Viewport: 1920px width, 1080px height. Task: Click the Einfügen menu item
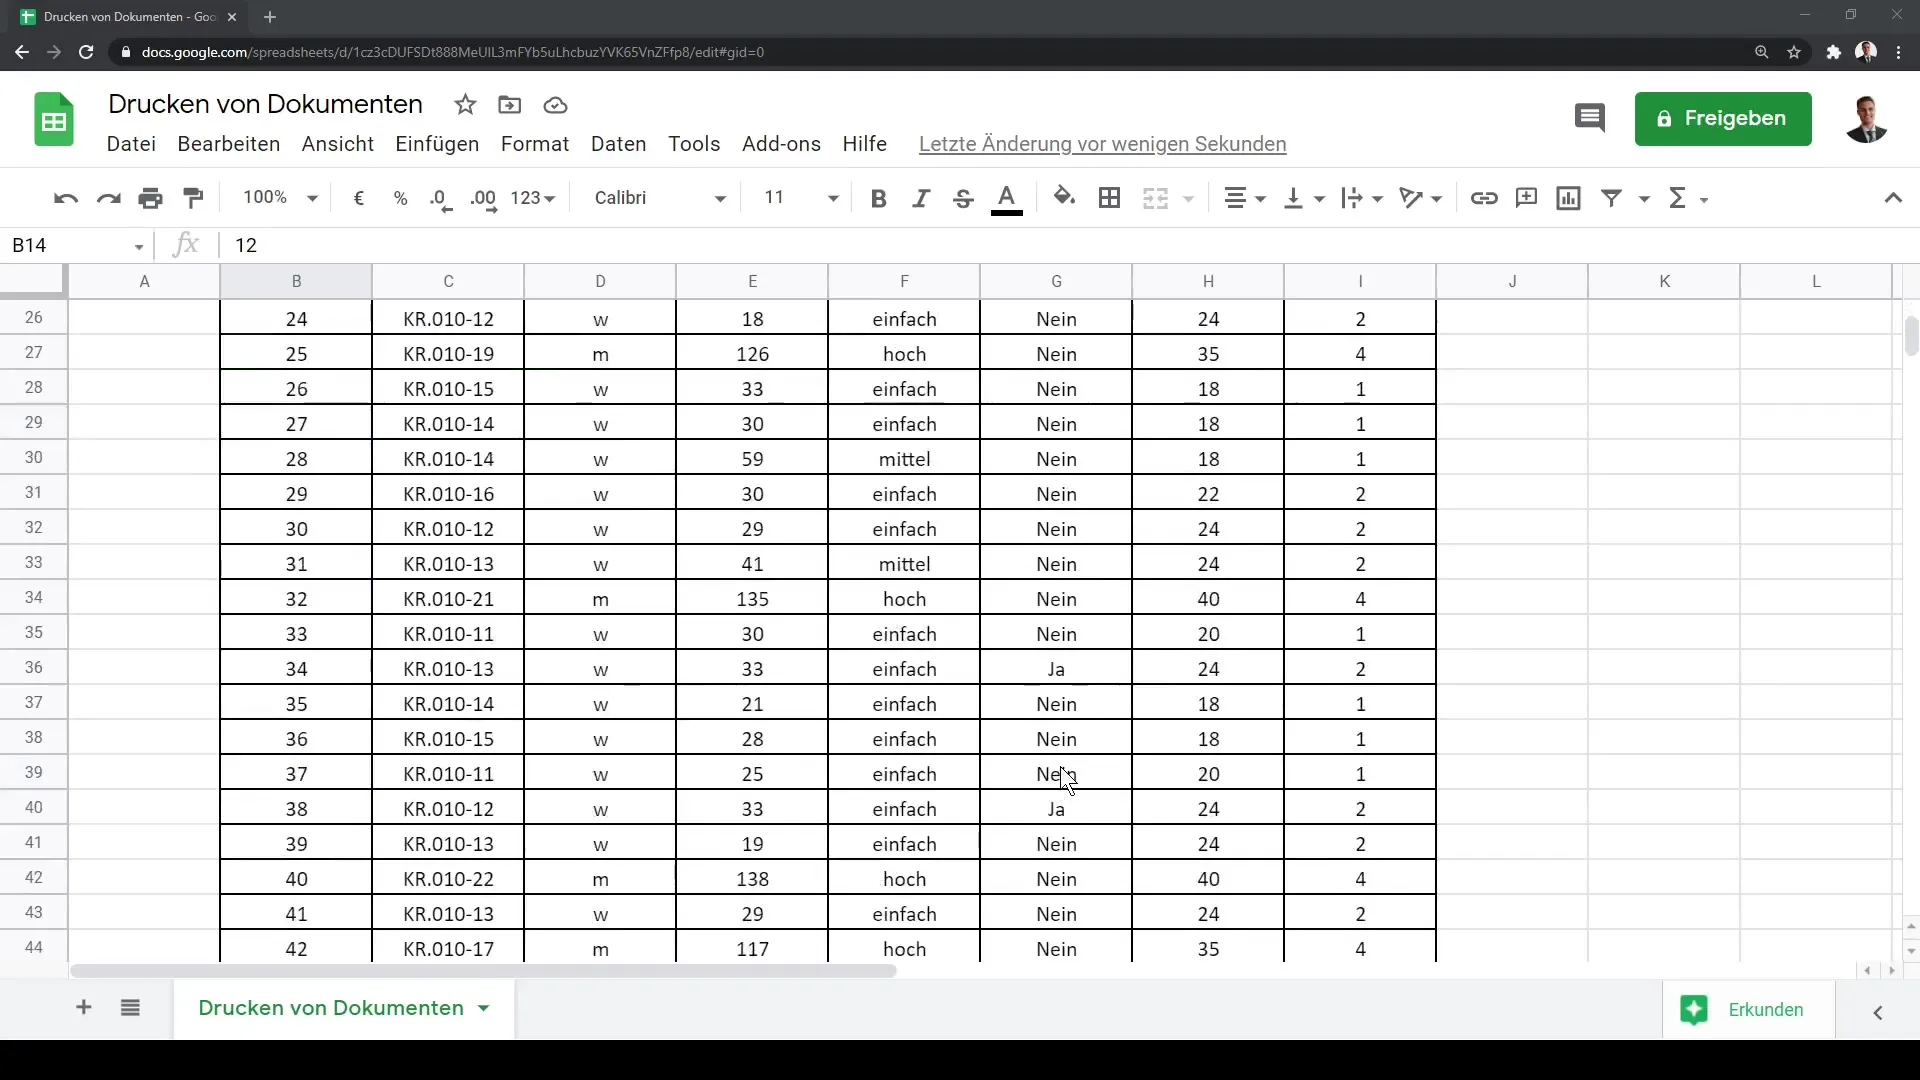[x=436, y=144]
